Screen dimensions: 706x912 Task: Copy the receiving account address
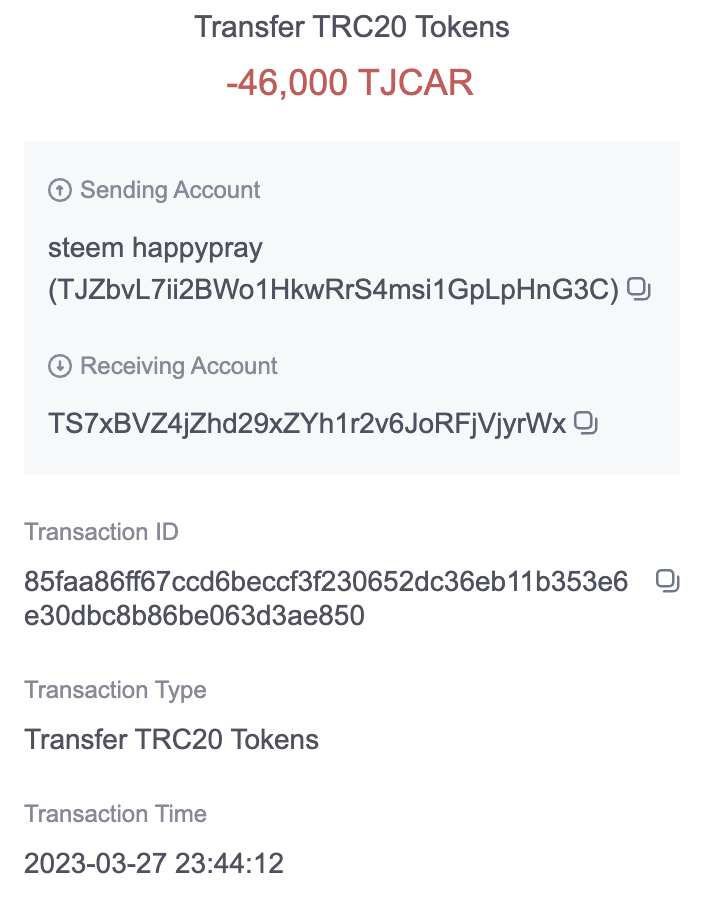(x=586, y=423)
